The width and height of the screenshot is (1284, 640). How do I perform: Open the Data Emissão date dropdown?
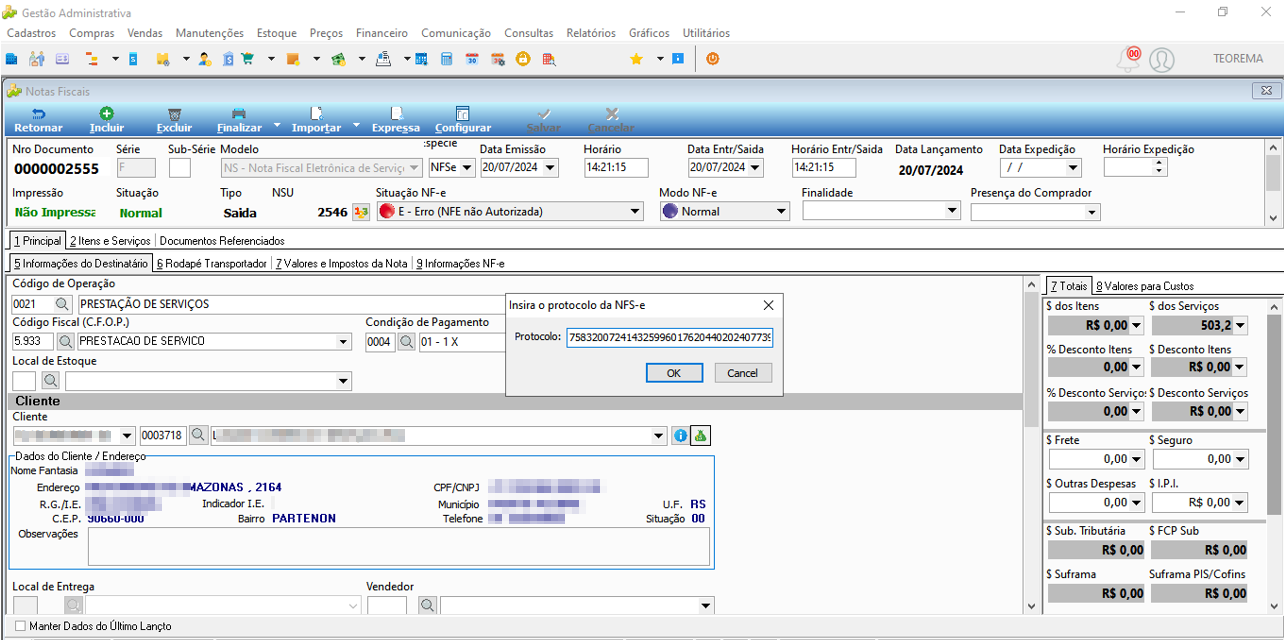click(551, 168)
